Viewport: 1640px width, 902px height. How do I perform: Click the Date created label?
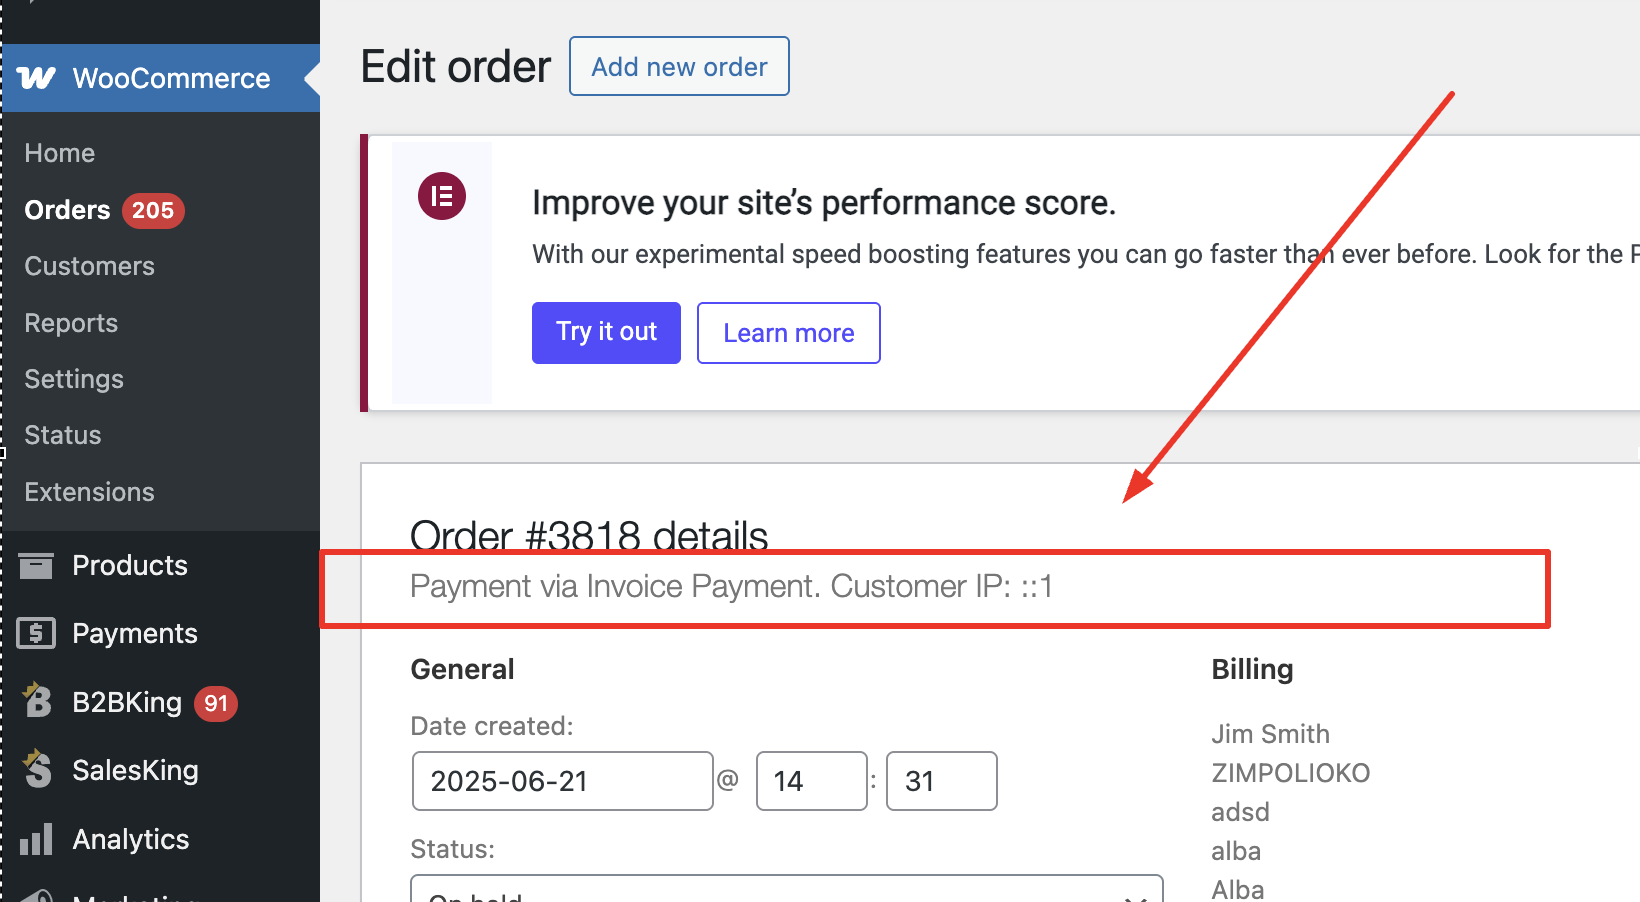pos(492,726)
